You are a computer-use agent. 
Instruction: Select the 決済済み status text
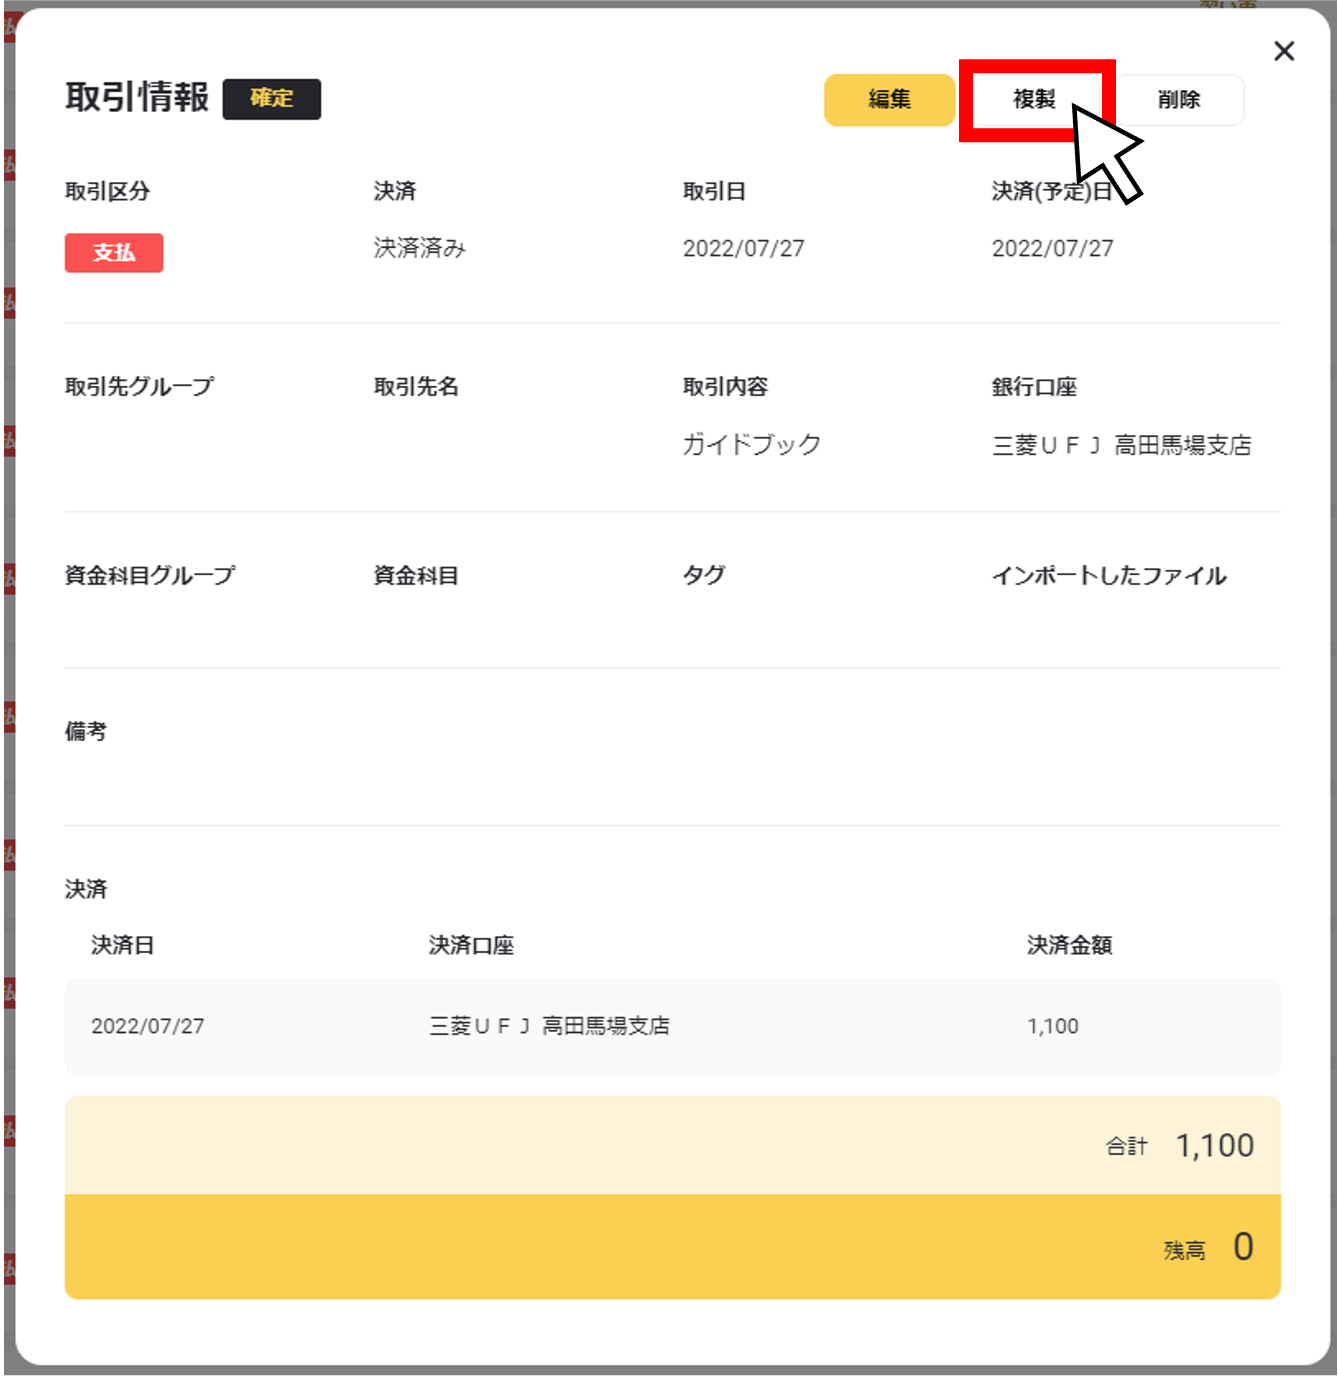point(420,248)
